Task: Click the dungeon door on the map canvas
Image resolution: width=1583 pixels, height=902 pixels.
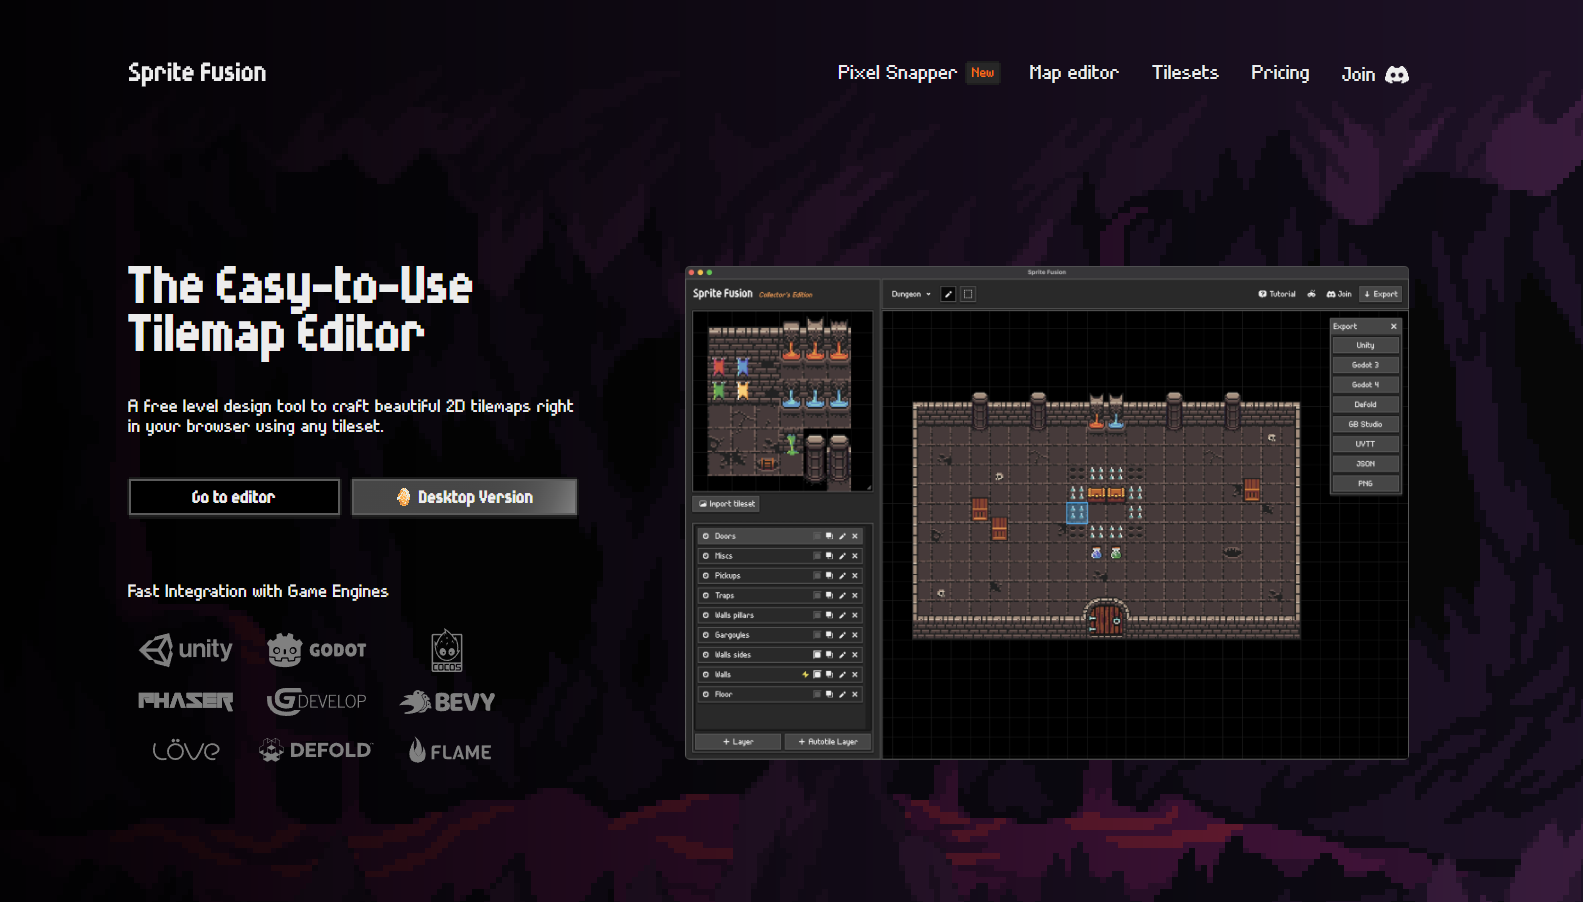Action: point(1106,617)
